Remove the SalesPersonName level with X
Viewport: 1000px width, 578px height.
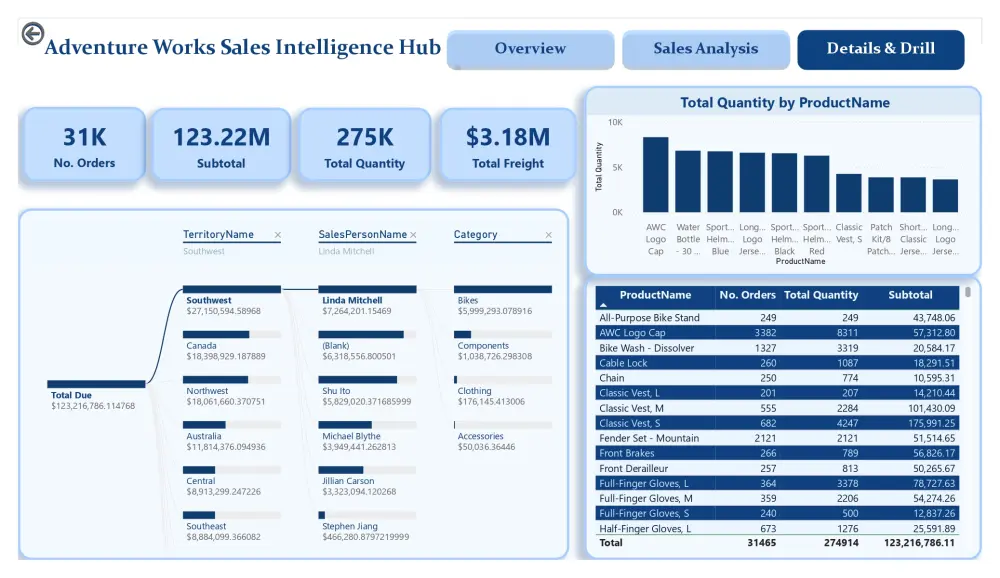coord(413,235)
